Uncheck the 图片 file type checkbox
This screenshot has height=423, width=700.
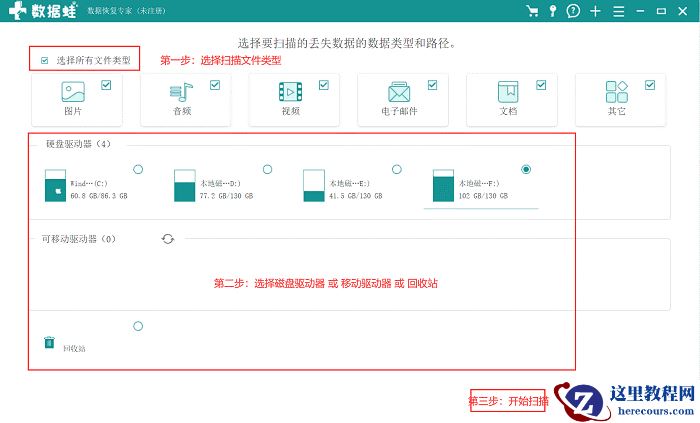(106, 85)
